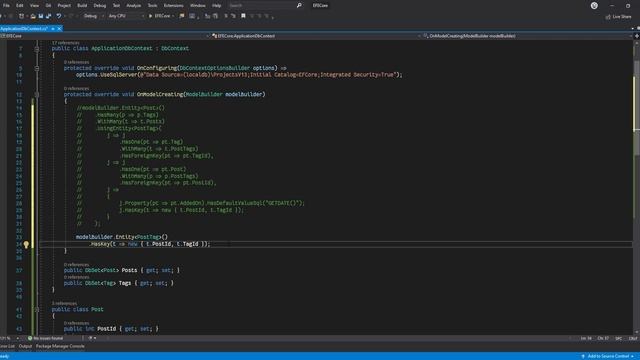Open the Debug menu
The image size is (640, 360).
(100, 6)
